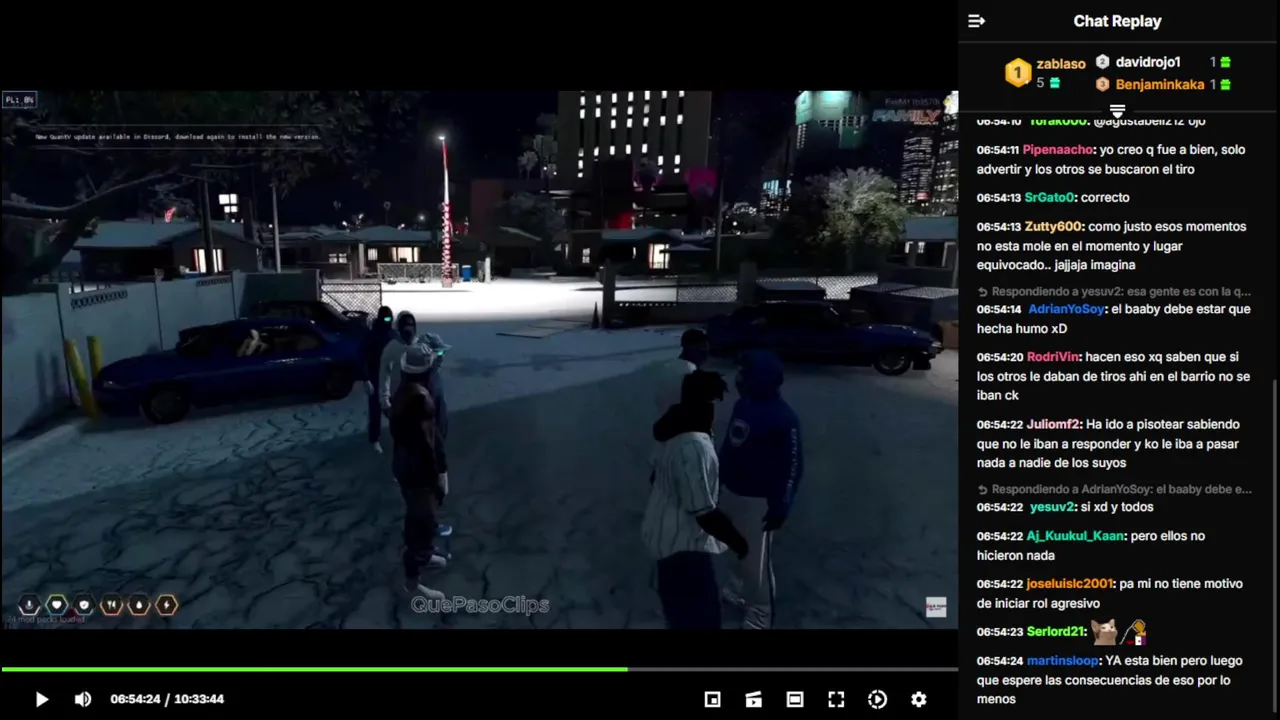
Task: Create a clip with the clapperboard icon
Action: 754,699
